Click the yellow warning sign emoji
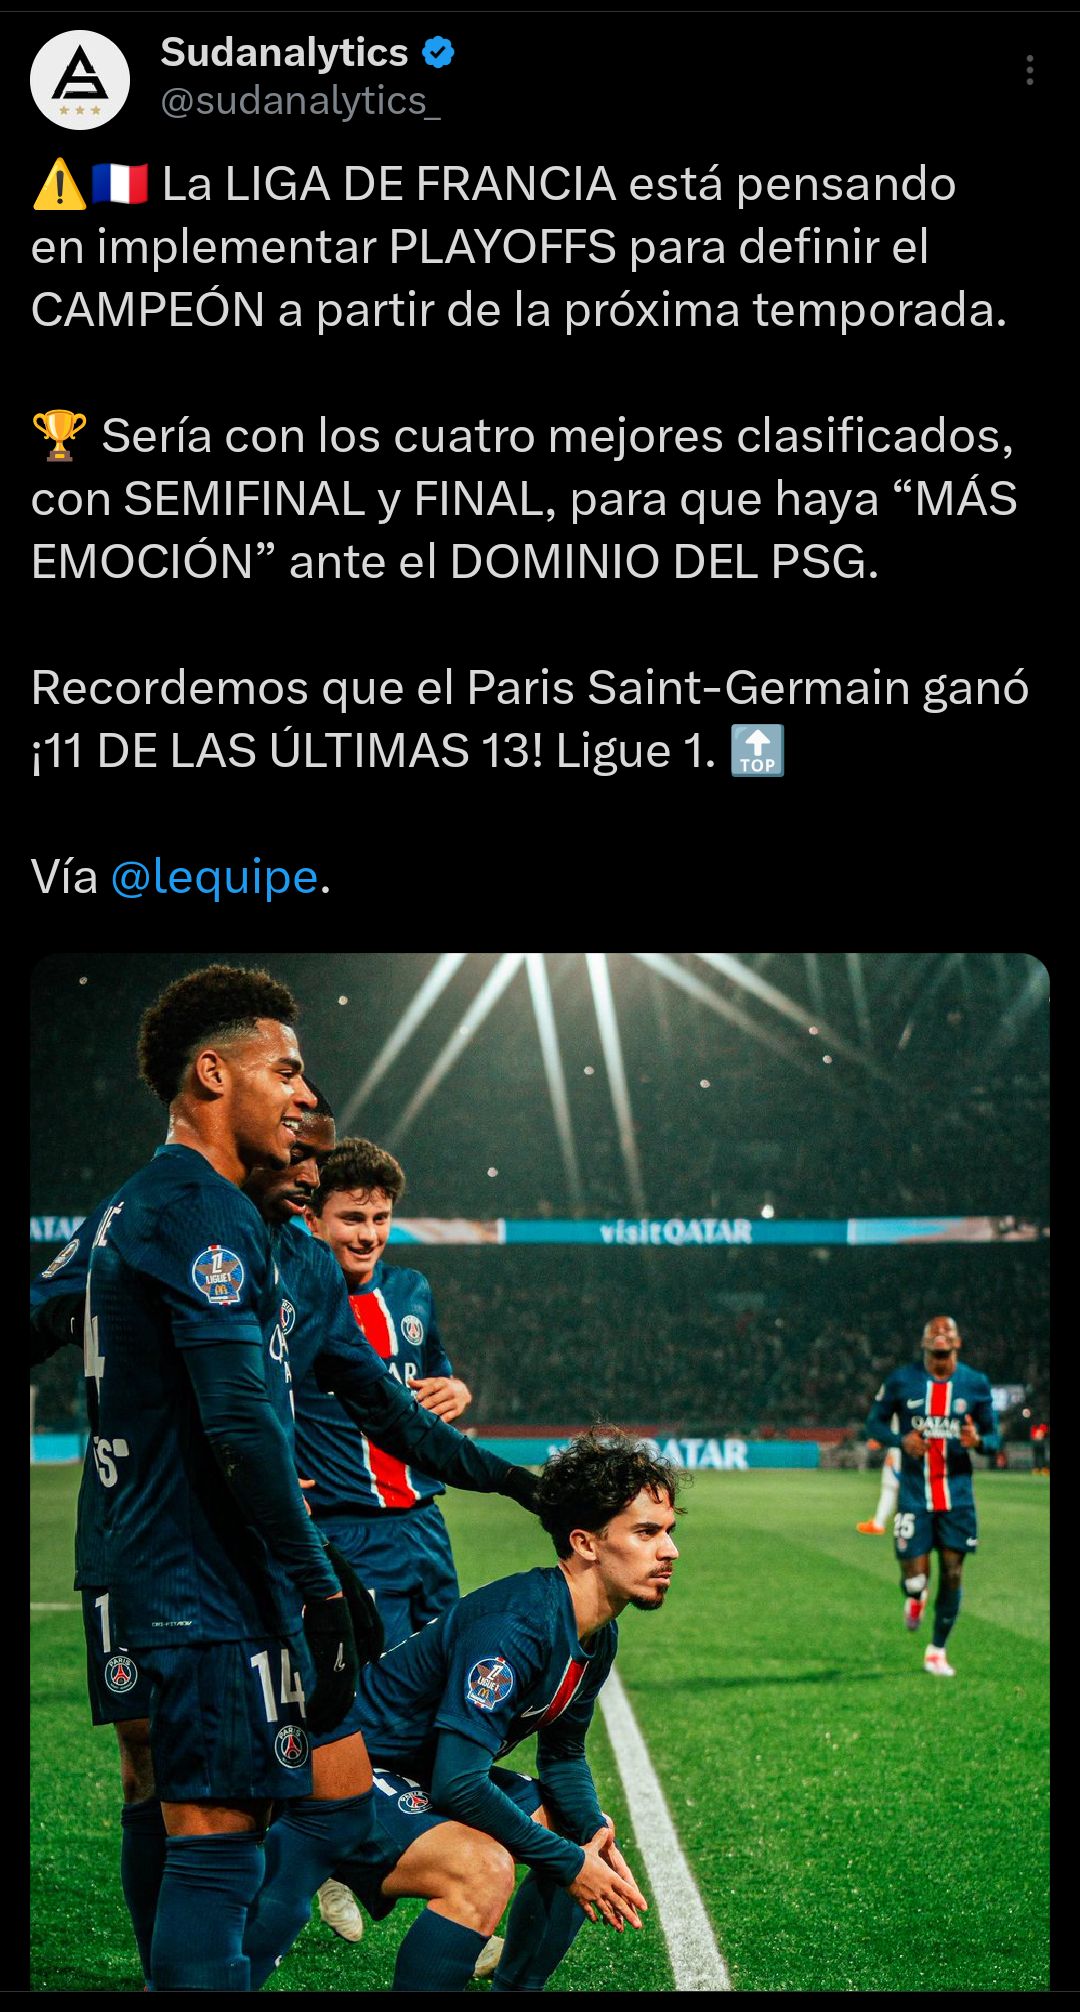Screen dimensions: 1080x2012 click(59, 184)
